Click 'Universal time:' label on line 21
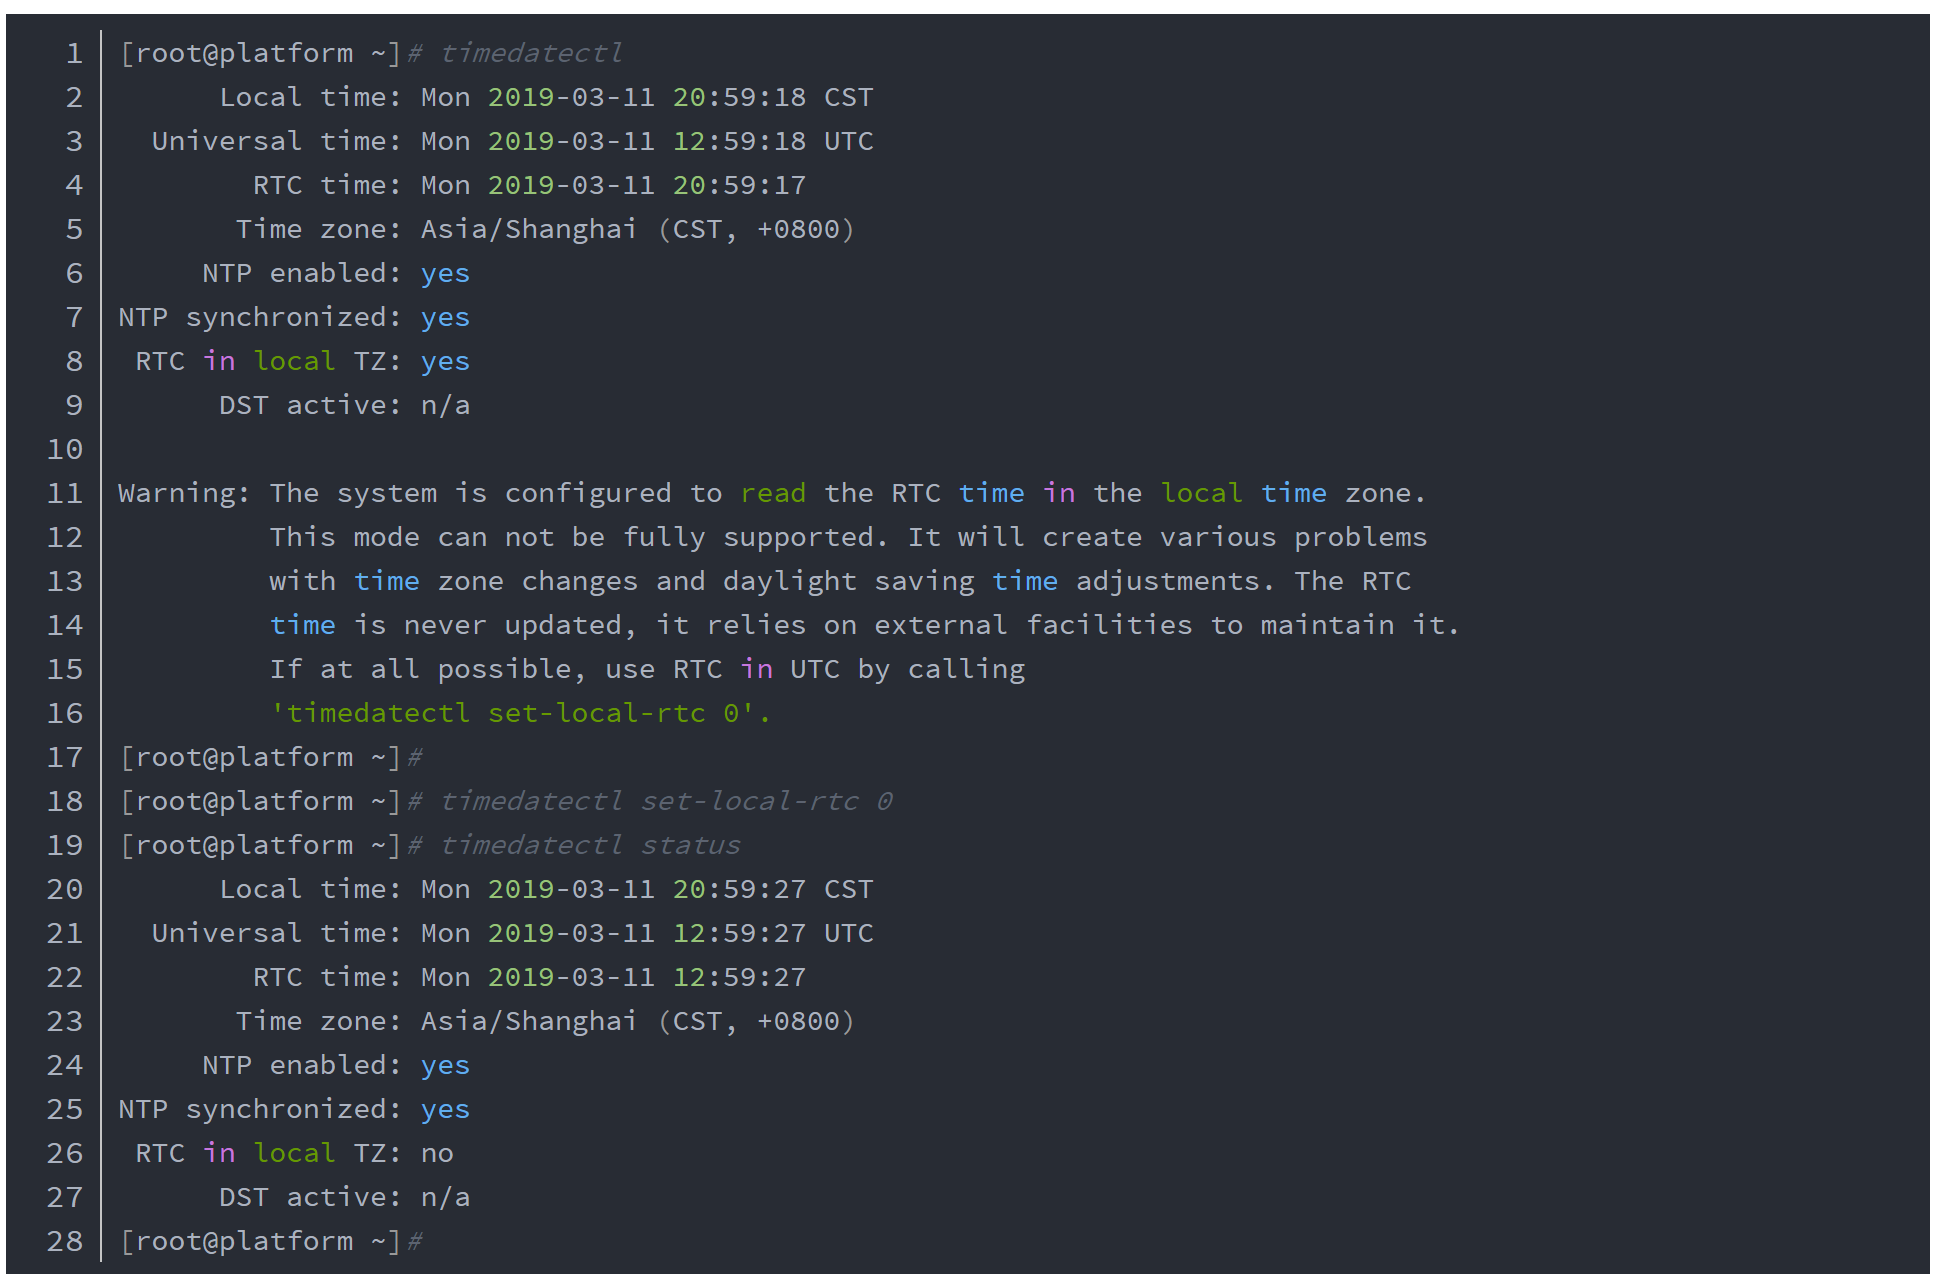Image resolution: width=1937 pixels, height=1279 pixels. (275, 934)
